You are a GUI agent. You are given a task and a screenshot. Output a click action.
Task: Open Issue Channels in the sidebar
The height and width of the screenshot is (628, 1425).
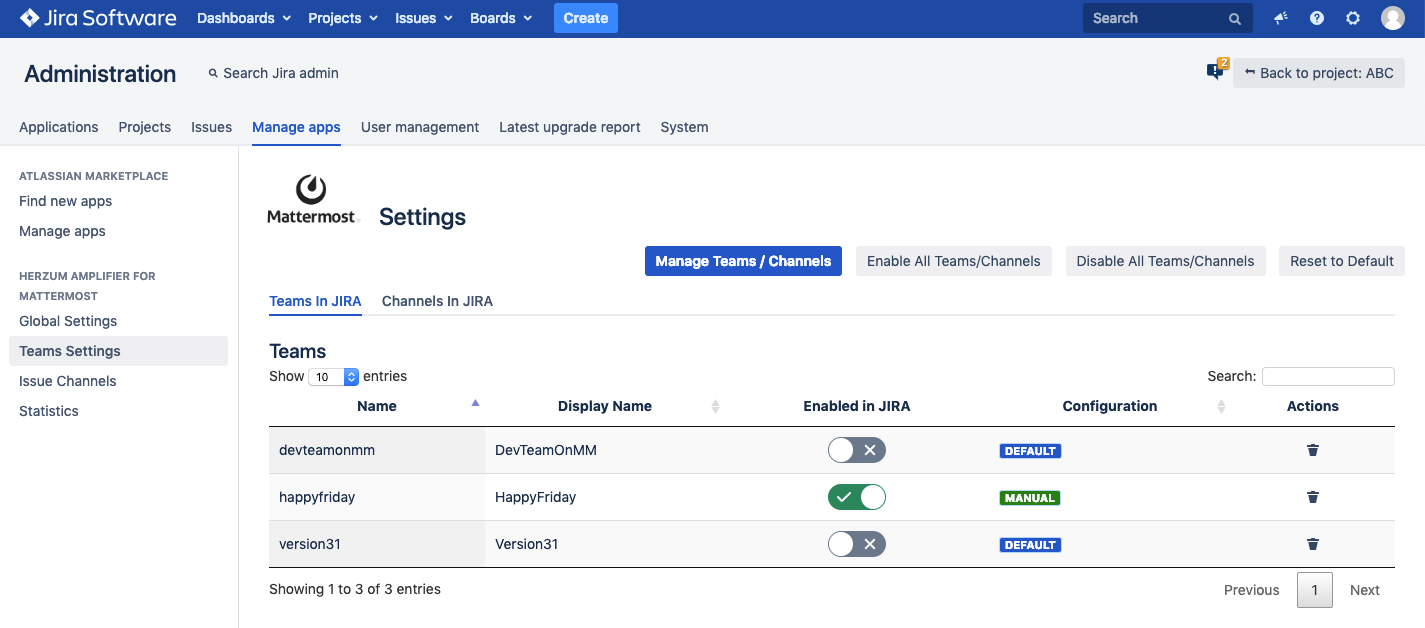click(67, 381)
